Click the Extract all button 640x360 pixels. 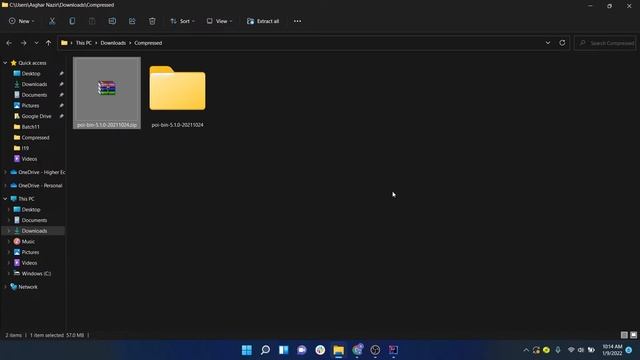[263, 21]
